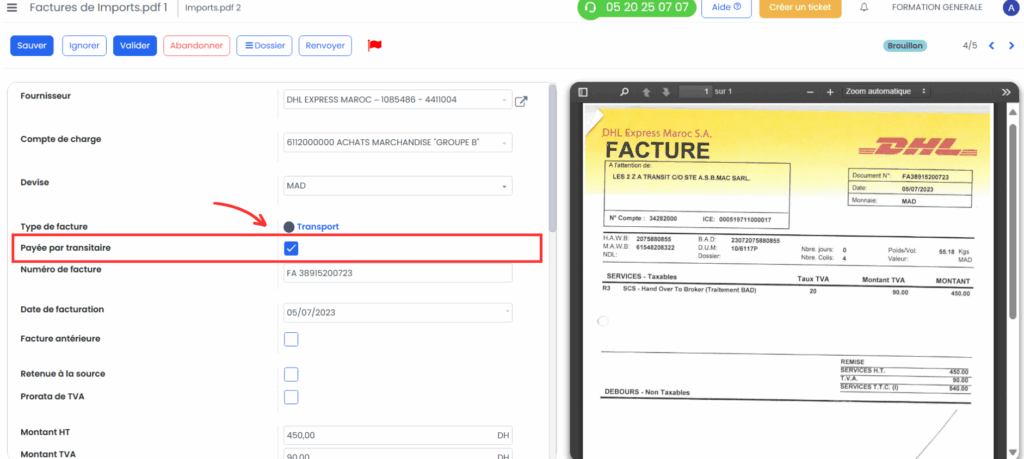1024x459 pixels.
Task: Click the red flag icon
Action: (375, 45)
